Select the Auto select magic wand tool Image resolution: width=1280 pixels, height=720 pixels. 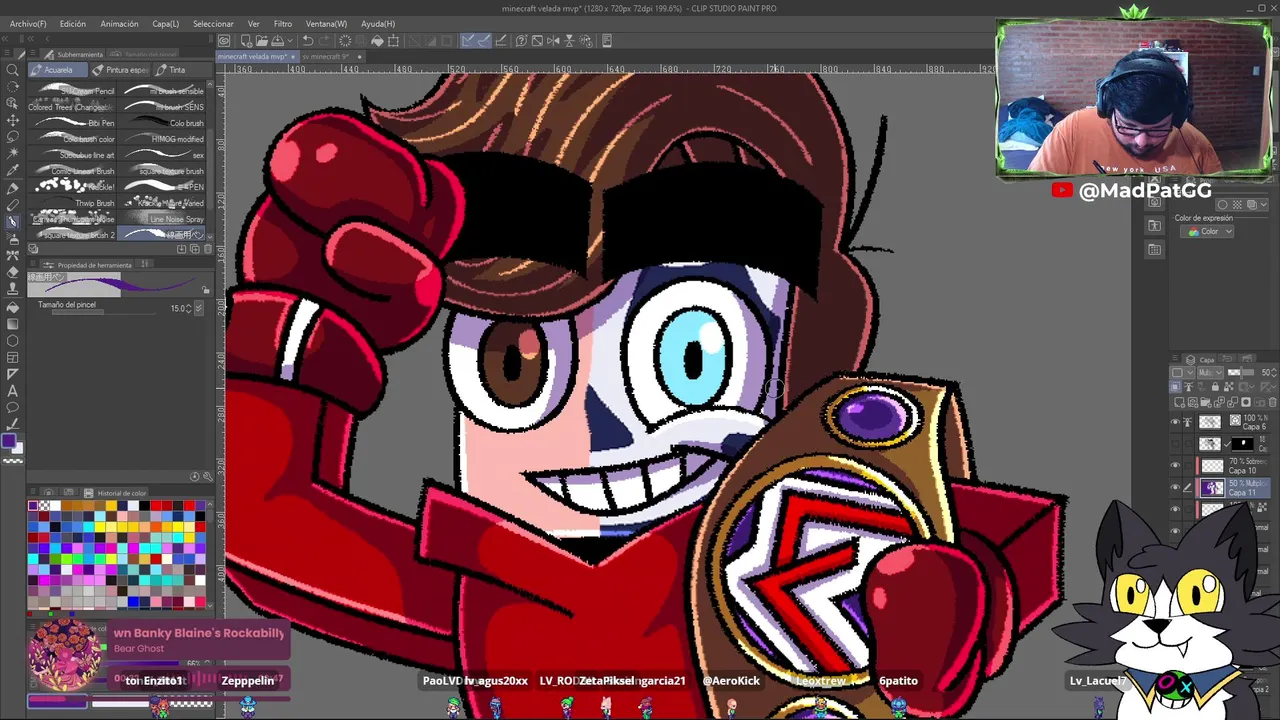[x=13, y=153]
